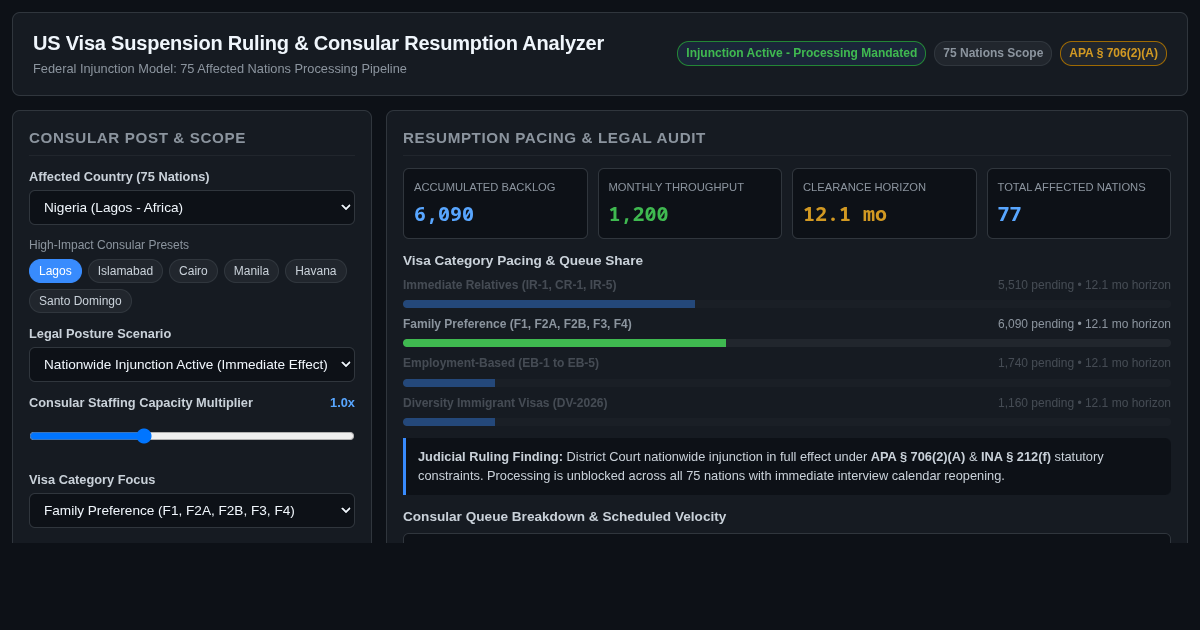This screenshot has width=1200, height=630.
Task: Click the Injunction Active status badge
Action: (801, 53)
